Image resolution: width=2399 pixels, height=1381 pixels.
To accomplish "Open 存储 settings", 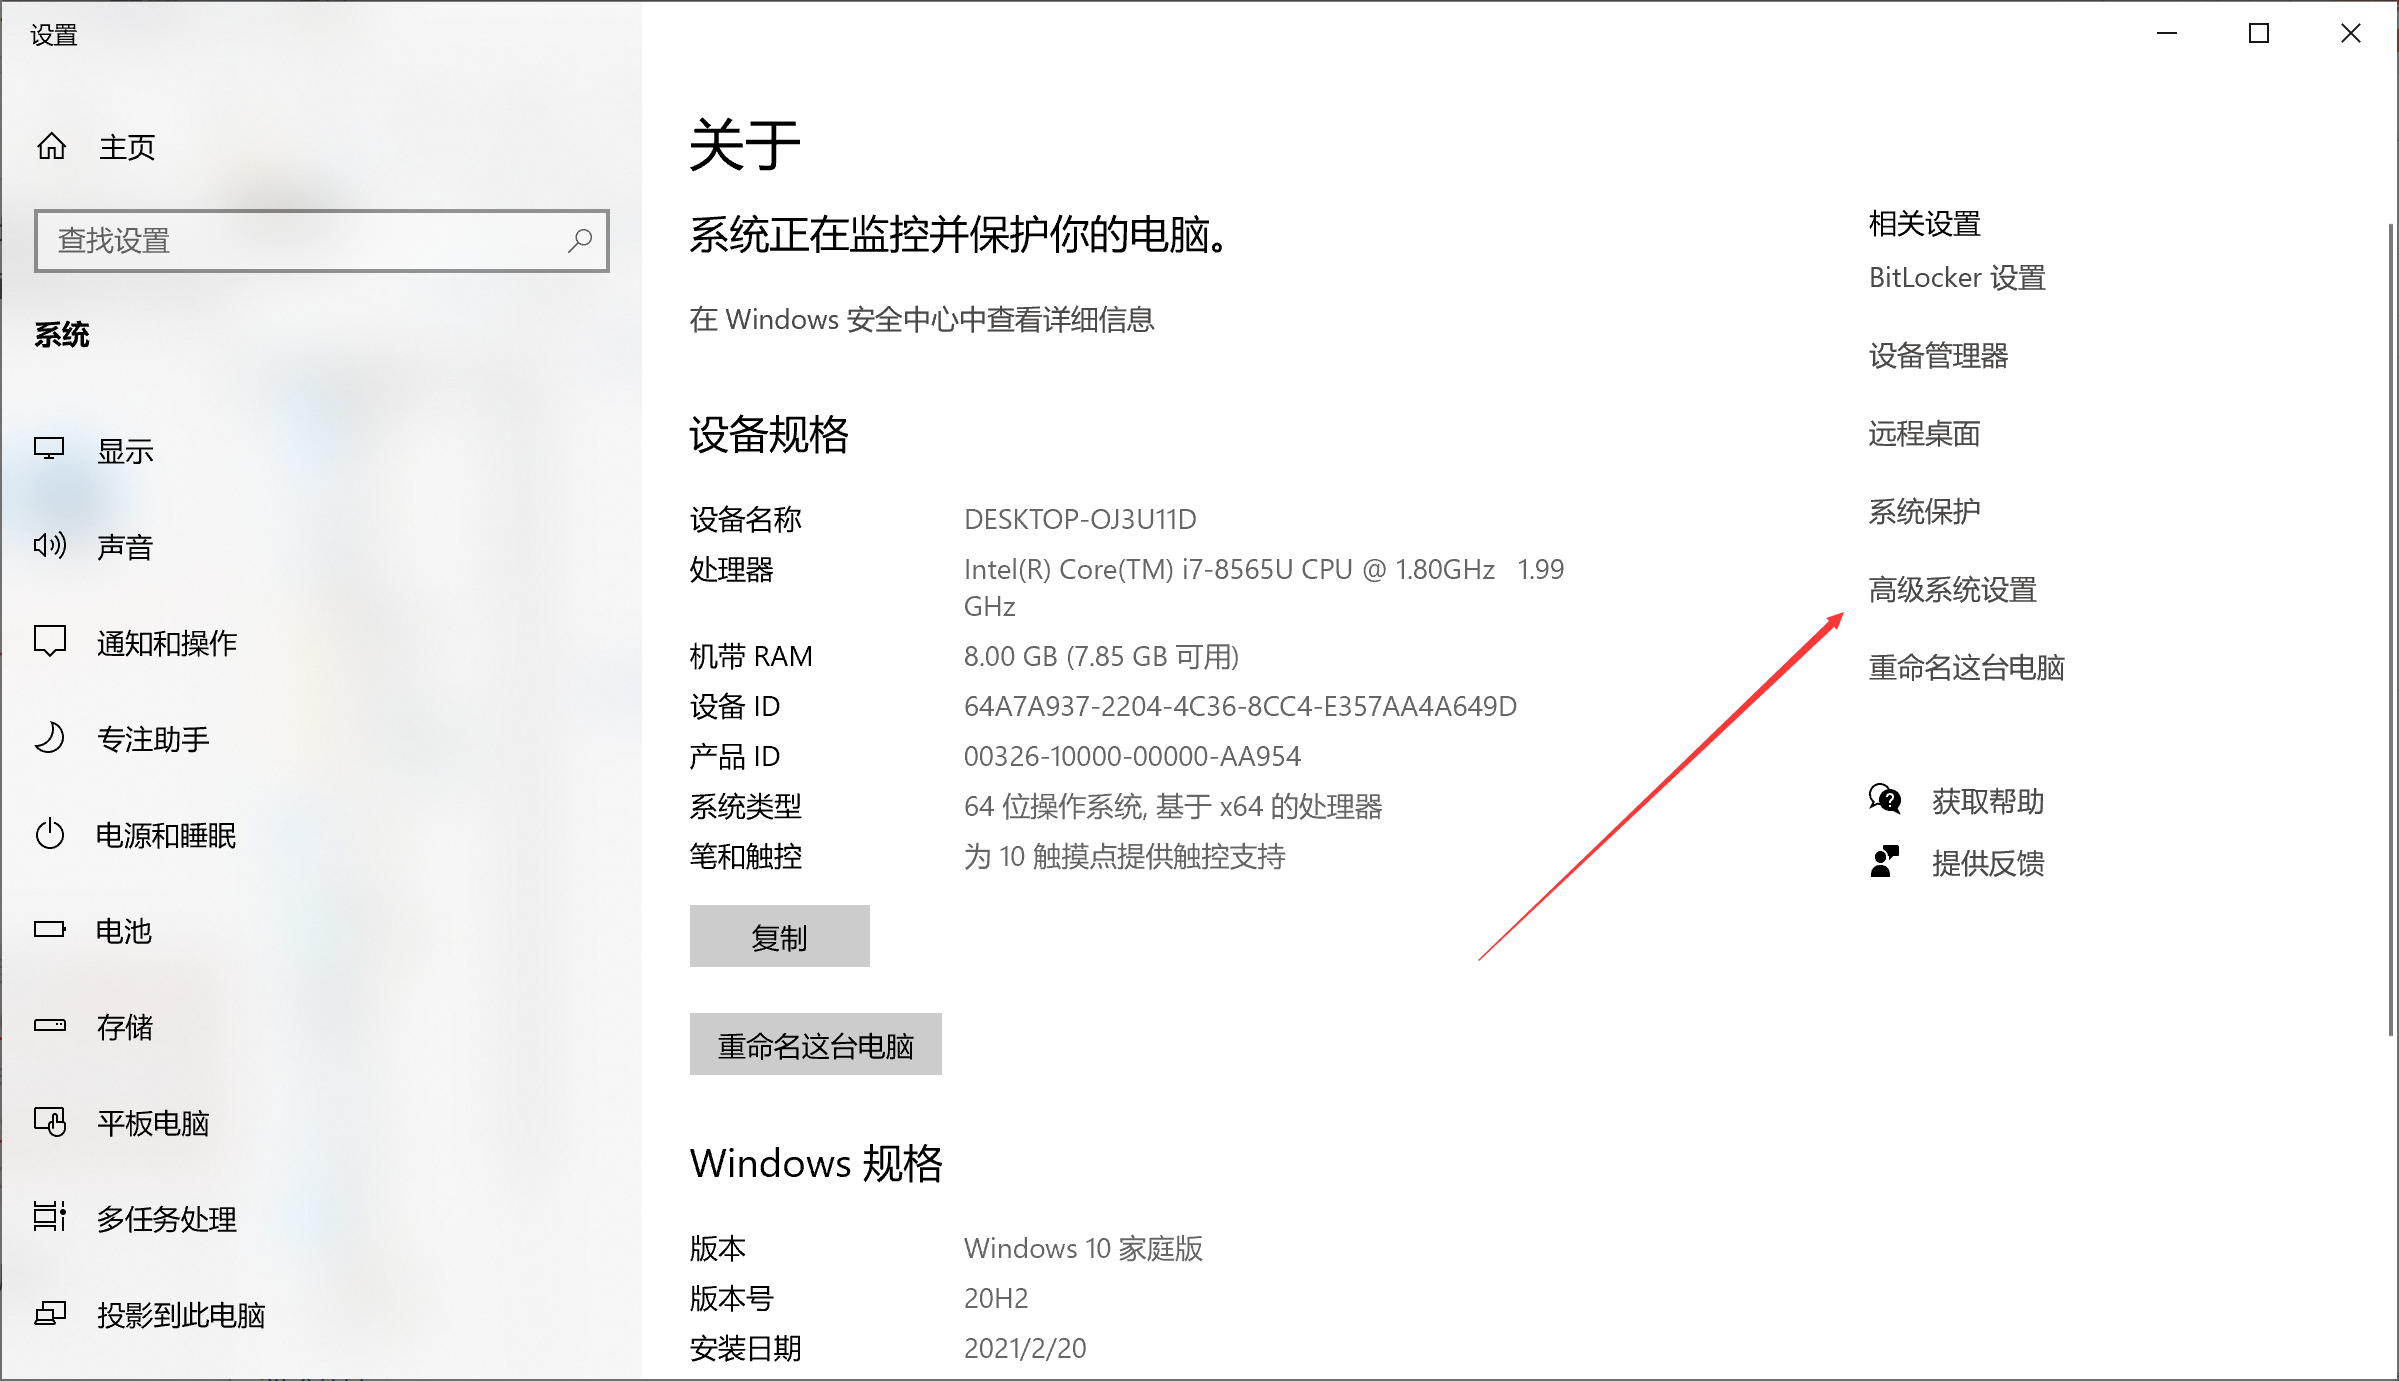I will [123, 1027].
